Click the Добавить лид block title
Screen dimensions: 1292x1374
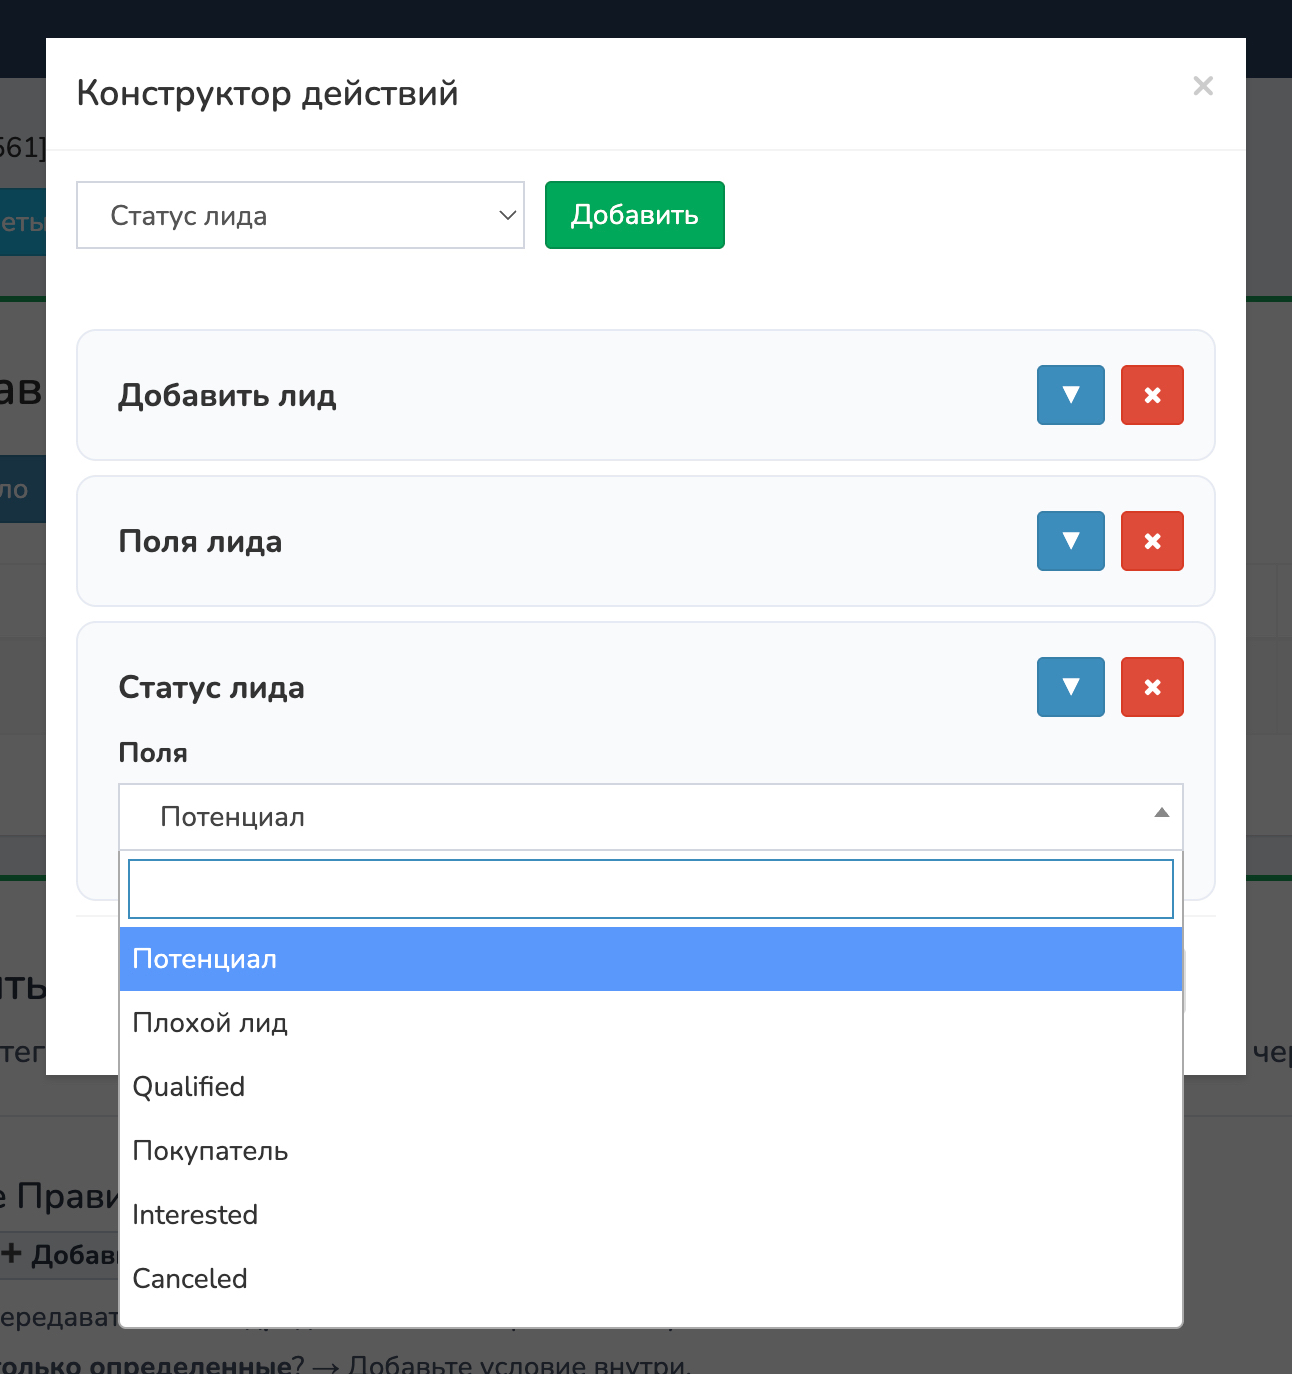pyautogui.click(x=227, y=396)
